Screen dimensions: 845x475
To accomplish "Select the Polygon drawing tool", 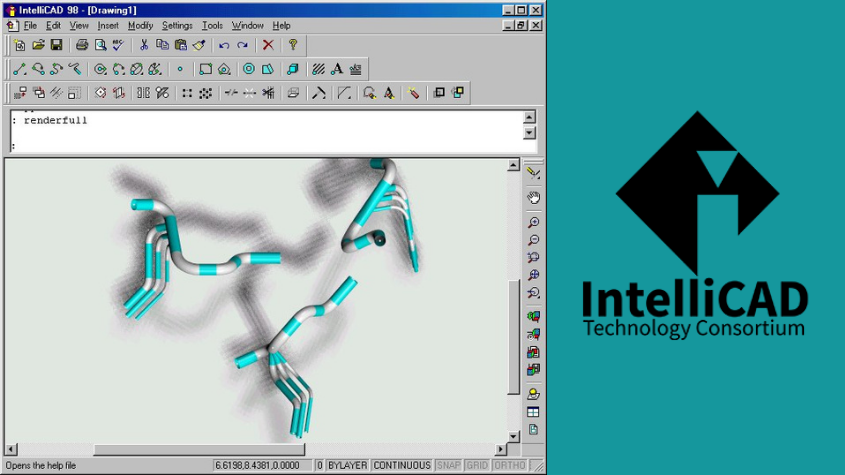I will (224, 69).
